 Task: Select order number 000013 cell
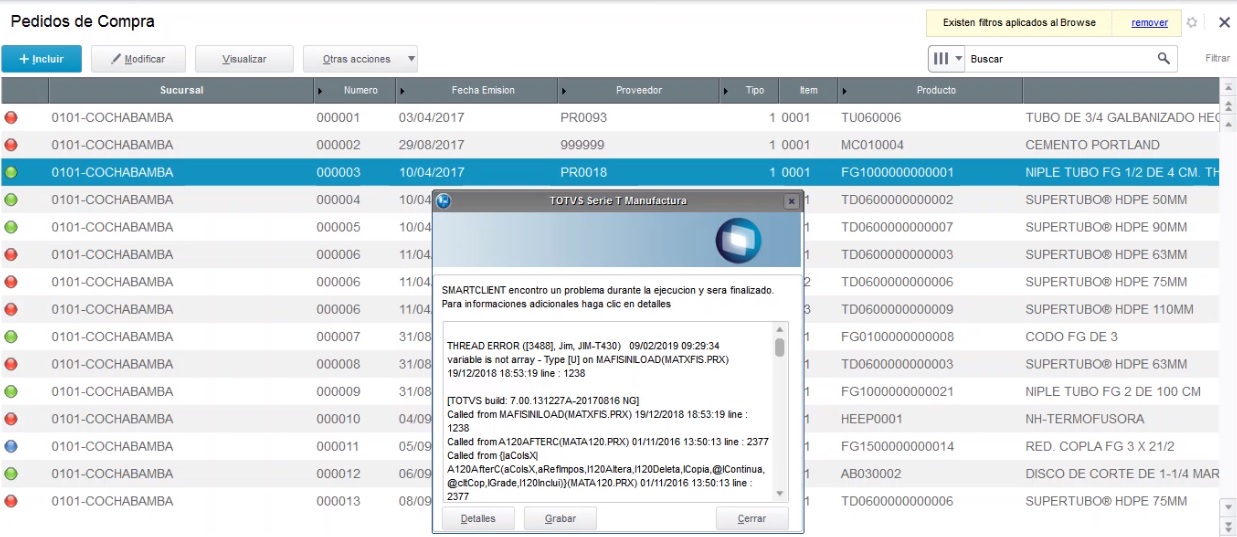pos(338,501)
